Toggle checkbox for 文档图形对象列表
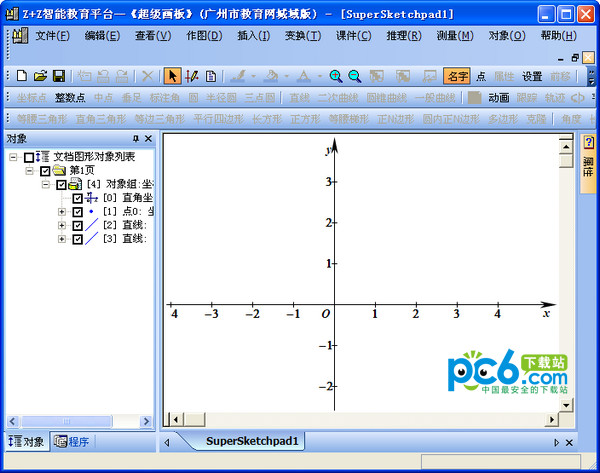600x473 pixels. 29,157
